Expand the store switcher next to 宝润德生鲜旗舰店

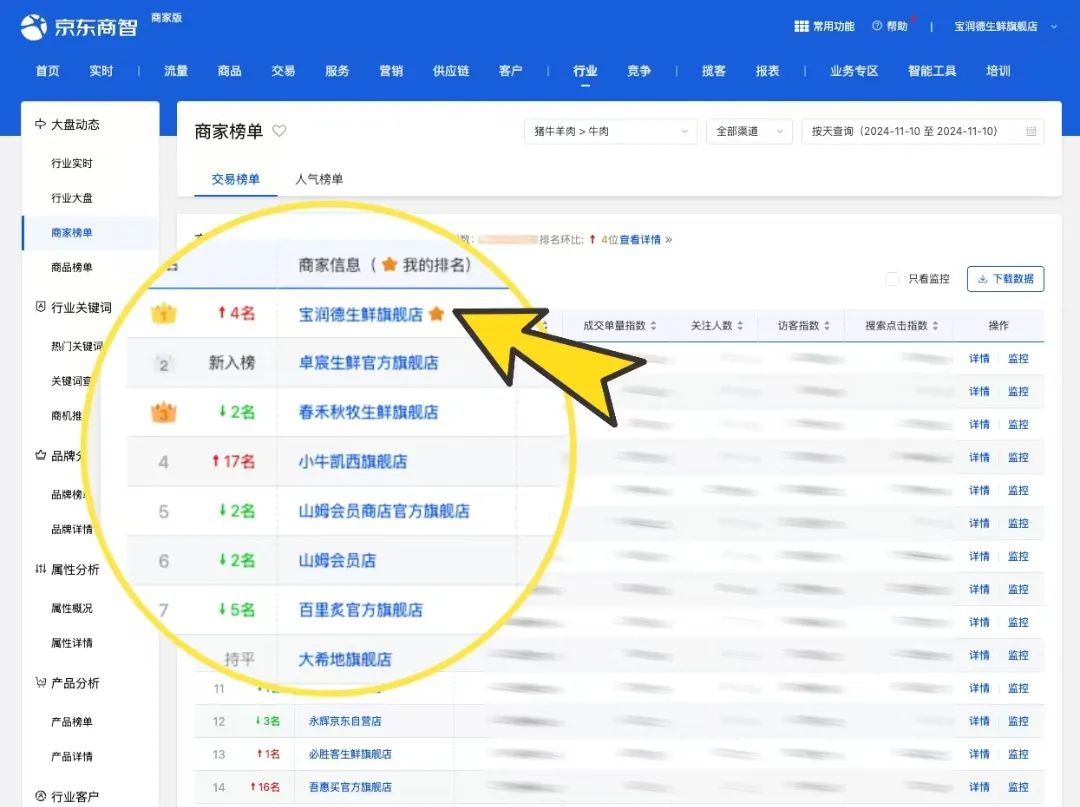pyautogui.click(x=1053, y=29)
